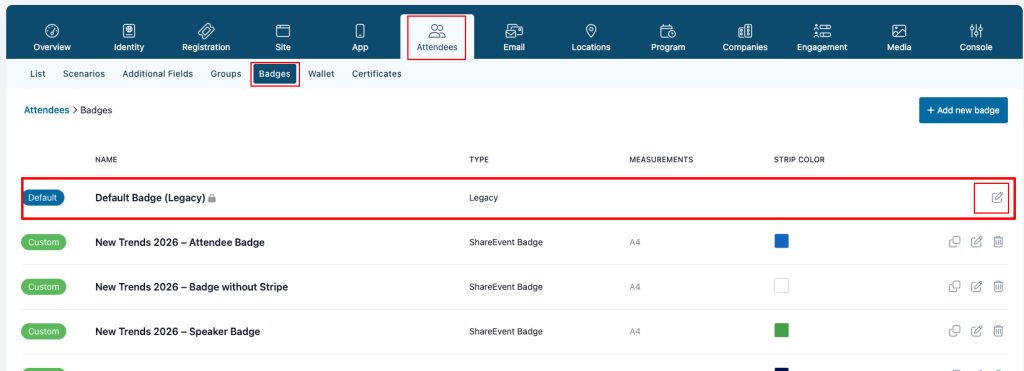The width and height of the screenshot is (1024, 371).
Task: Open the Groups sub-tab
Action: 226,74
